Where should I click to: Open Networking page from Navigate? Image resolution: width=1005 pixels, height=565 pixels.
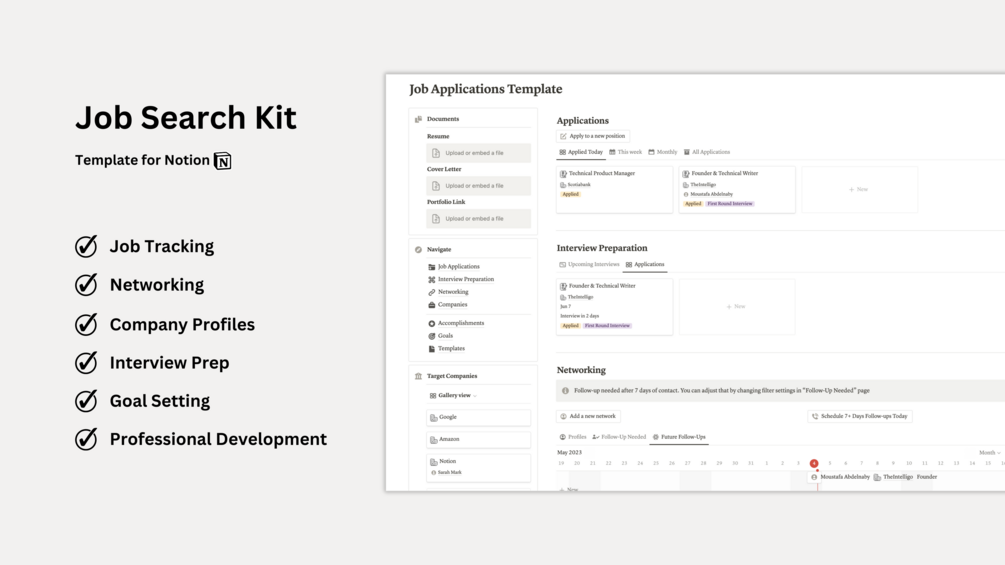pos(453,292)
